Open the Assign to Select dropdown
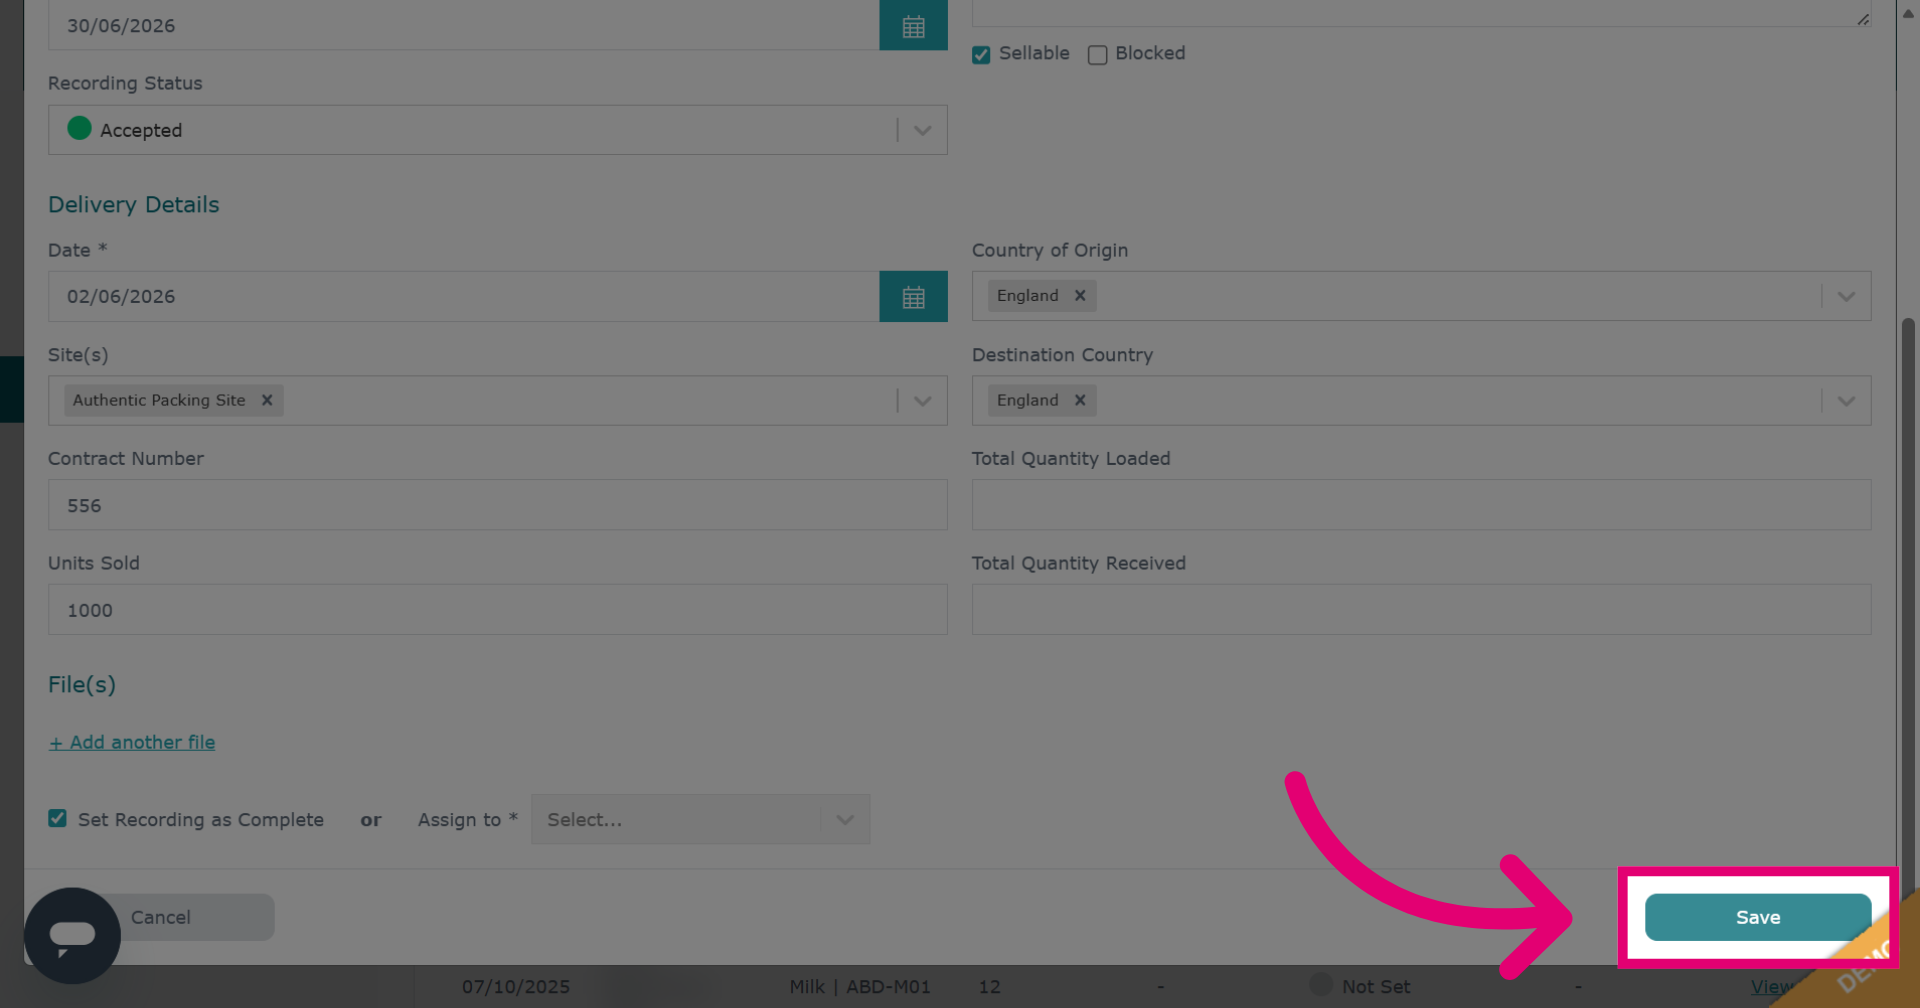The width and height of the screenshot is (1920, 1008). point(700,819)
